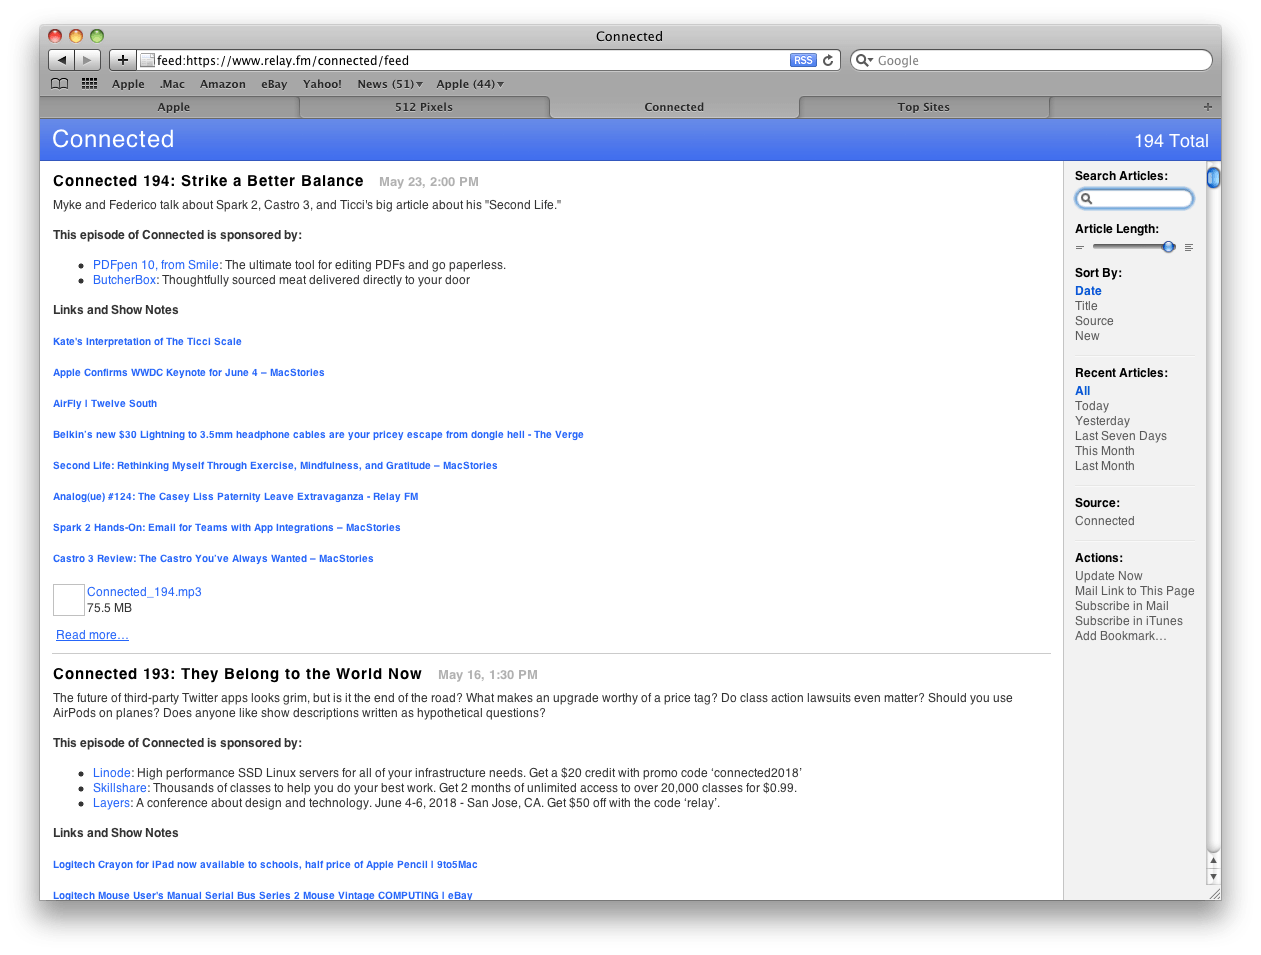Click Add Bookmark… action
Screen dimensions: 1261x955
click(1121, 636)
